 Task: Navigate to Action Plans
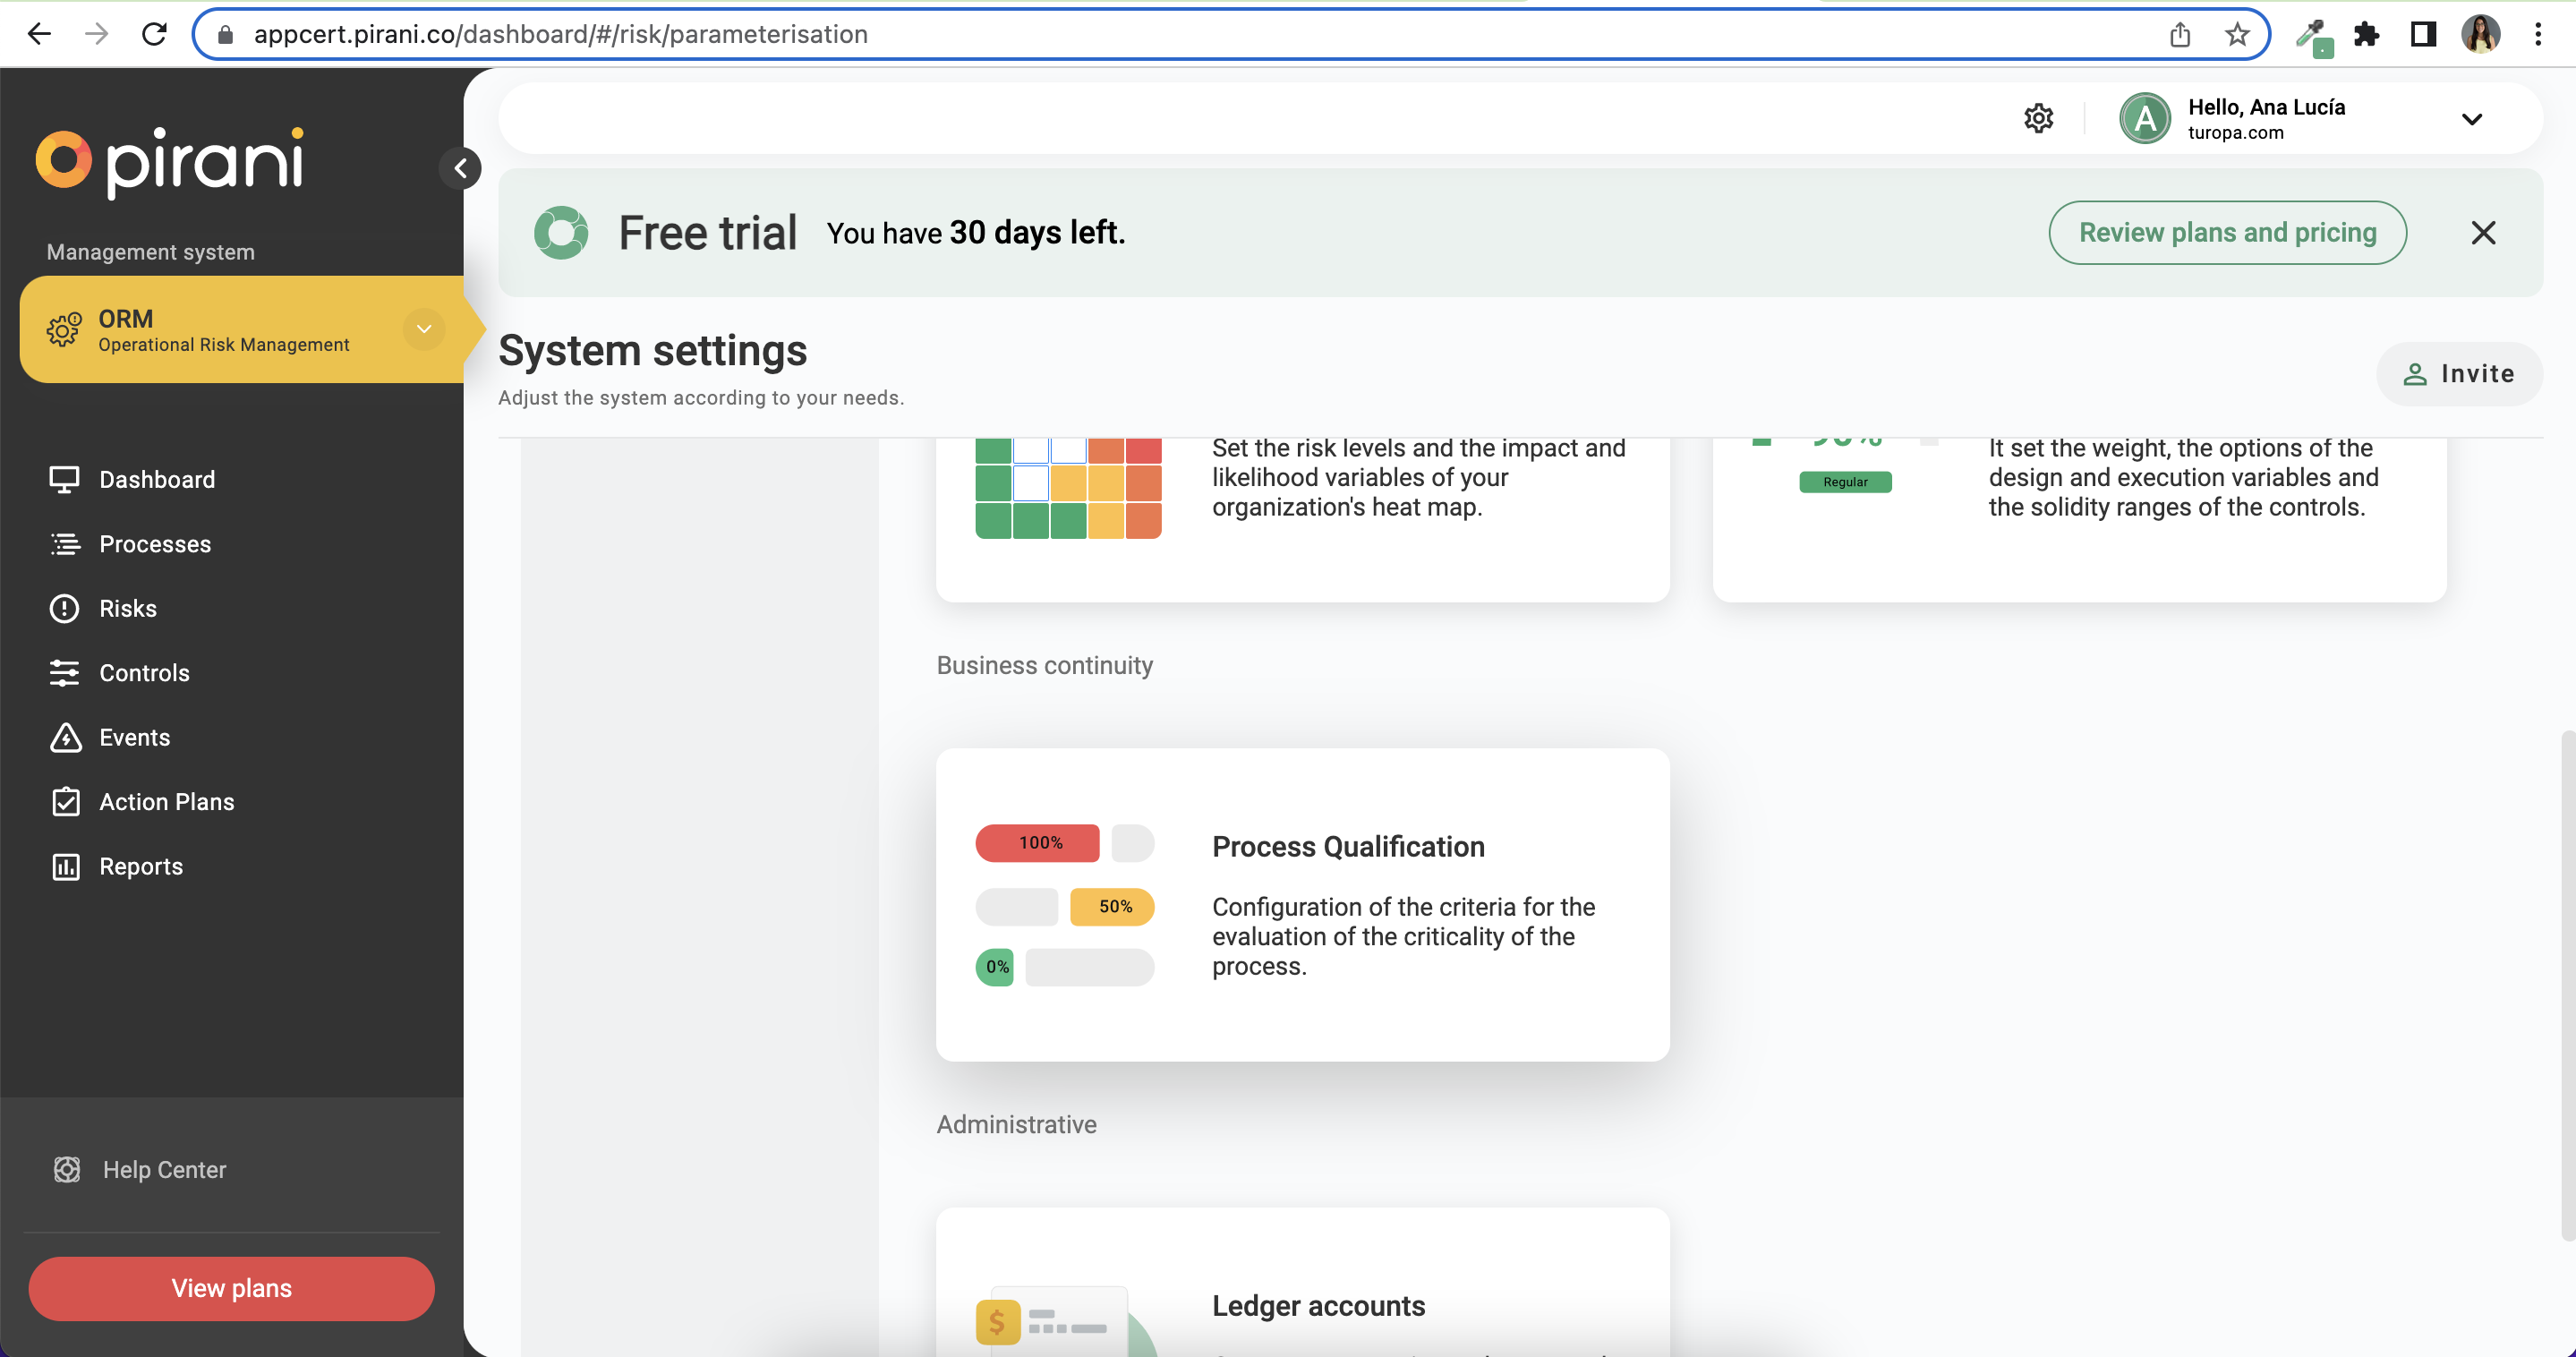pyautogui.click(x=166, y=802)
